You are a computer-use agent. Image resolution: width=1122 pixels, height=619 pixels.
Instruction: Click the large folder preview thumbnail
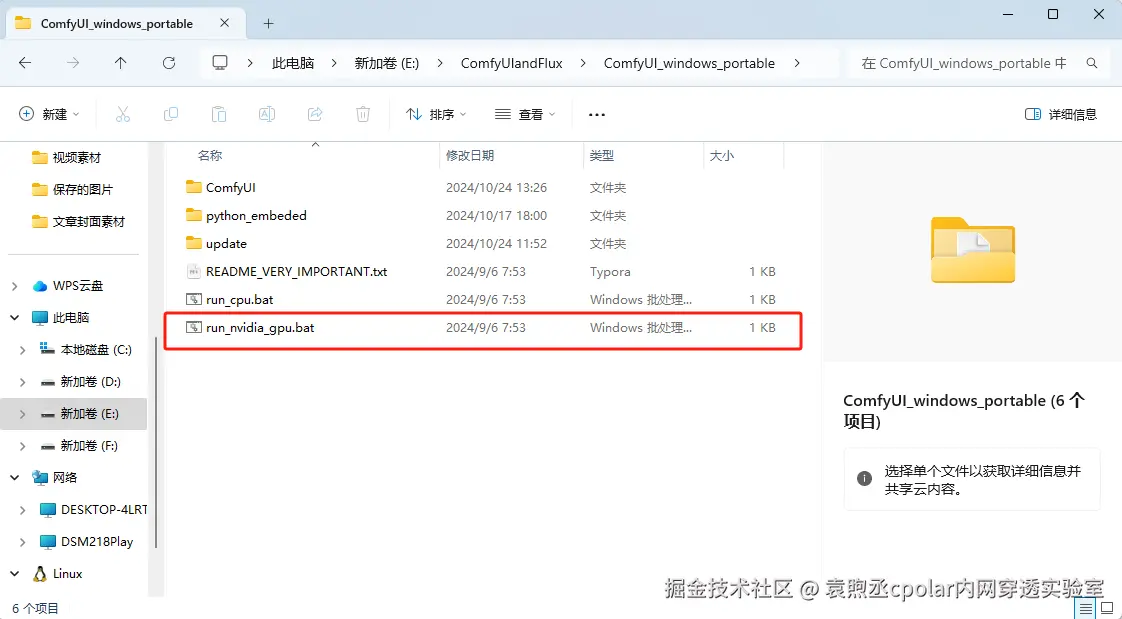[972, 250]
